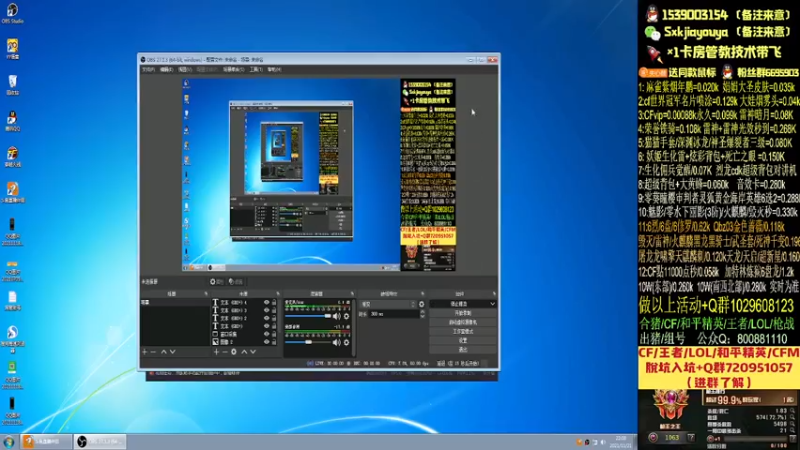The image size is (800, 450).
Task: Adjust the desktop audio volume slider
Action: [x=308, y=342]
